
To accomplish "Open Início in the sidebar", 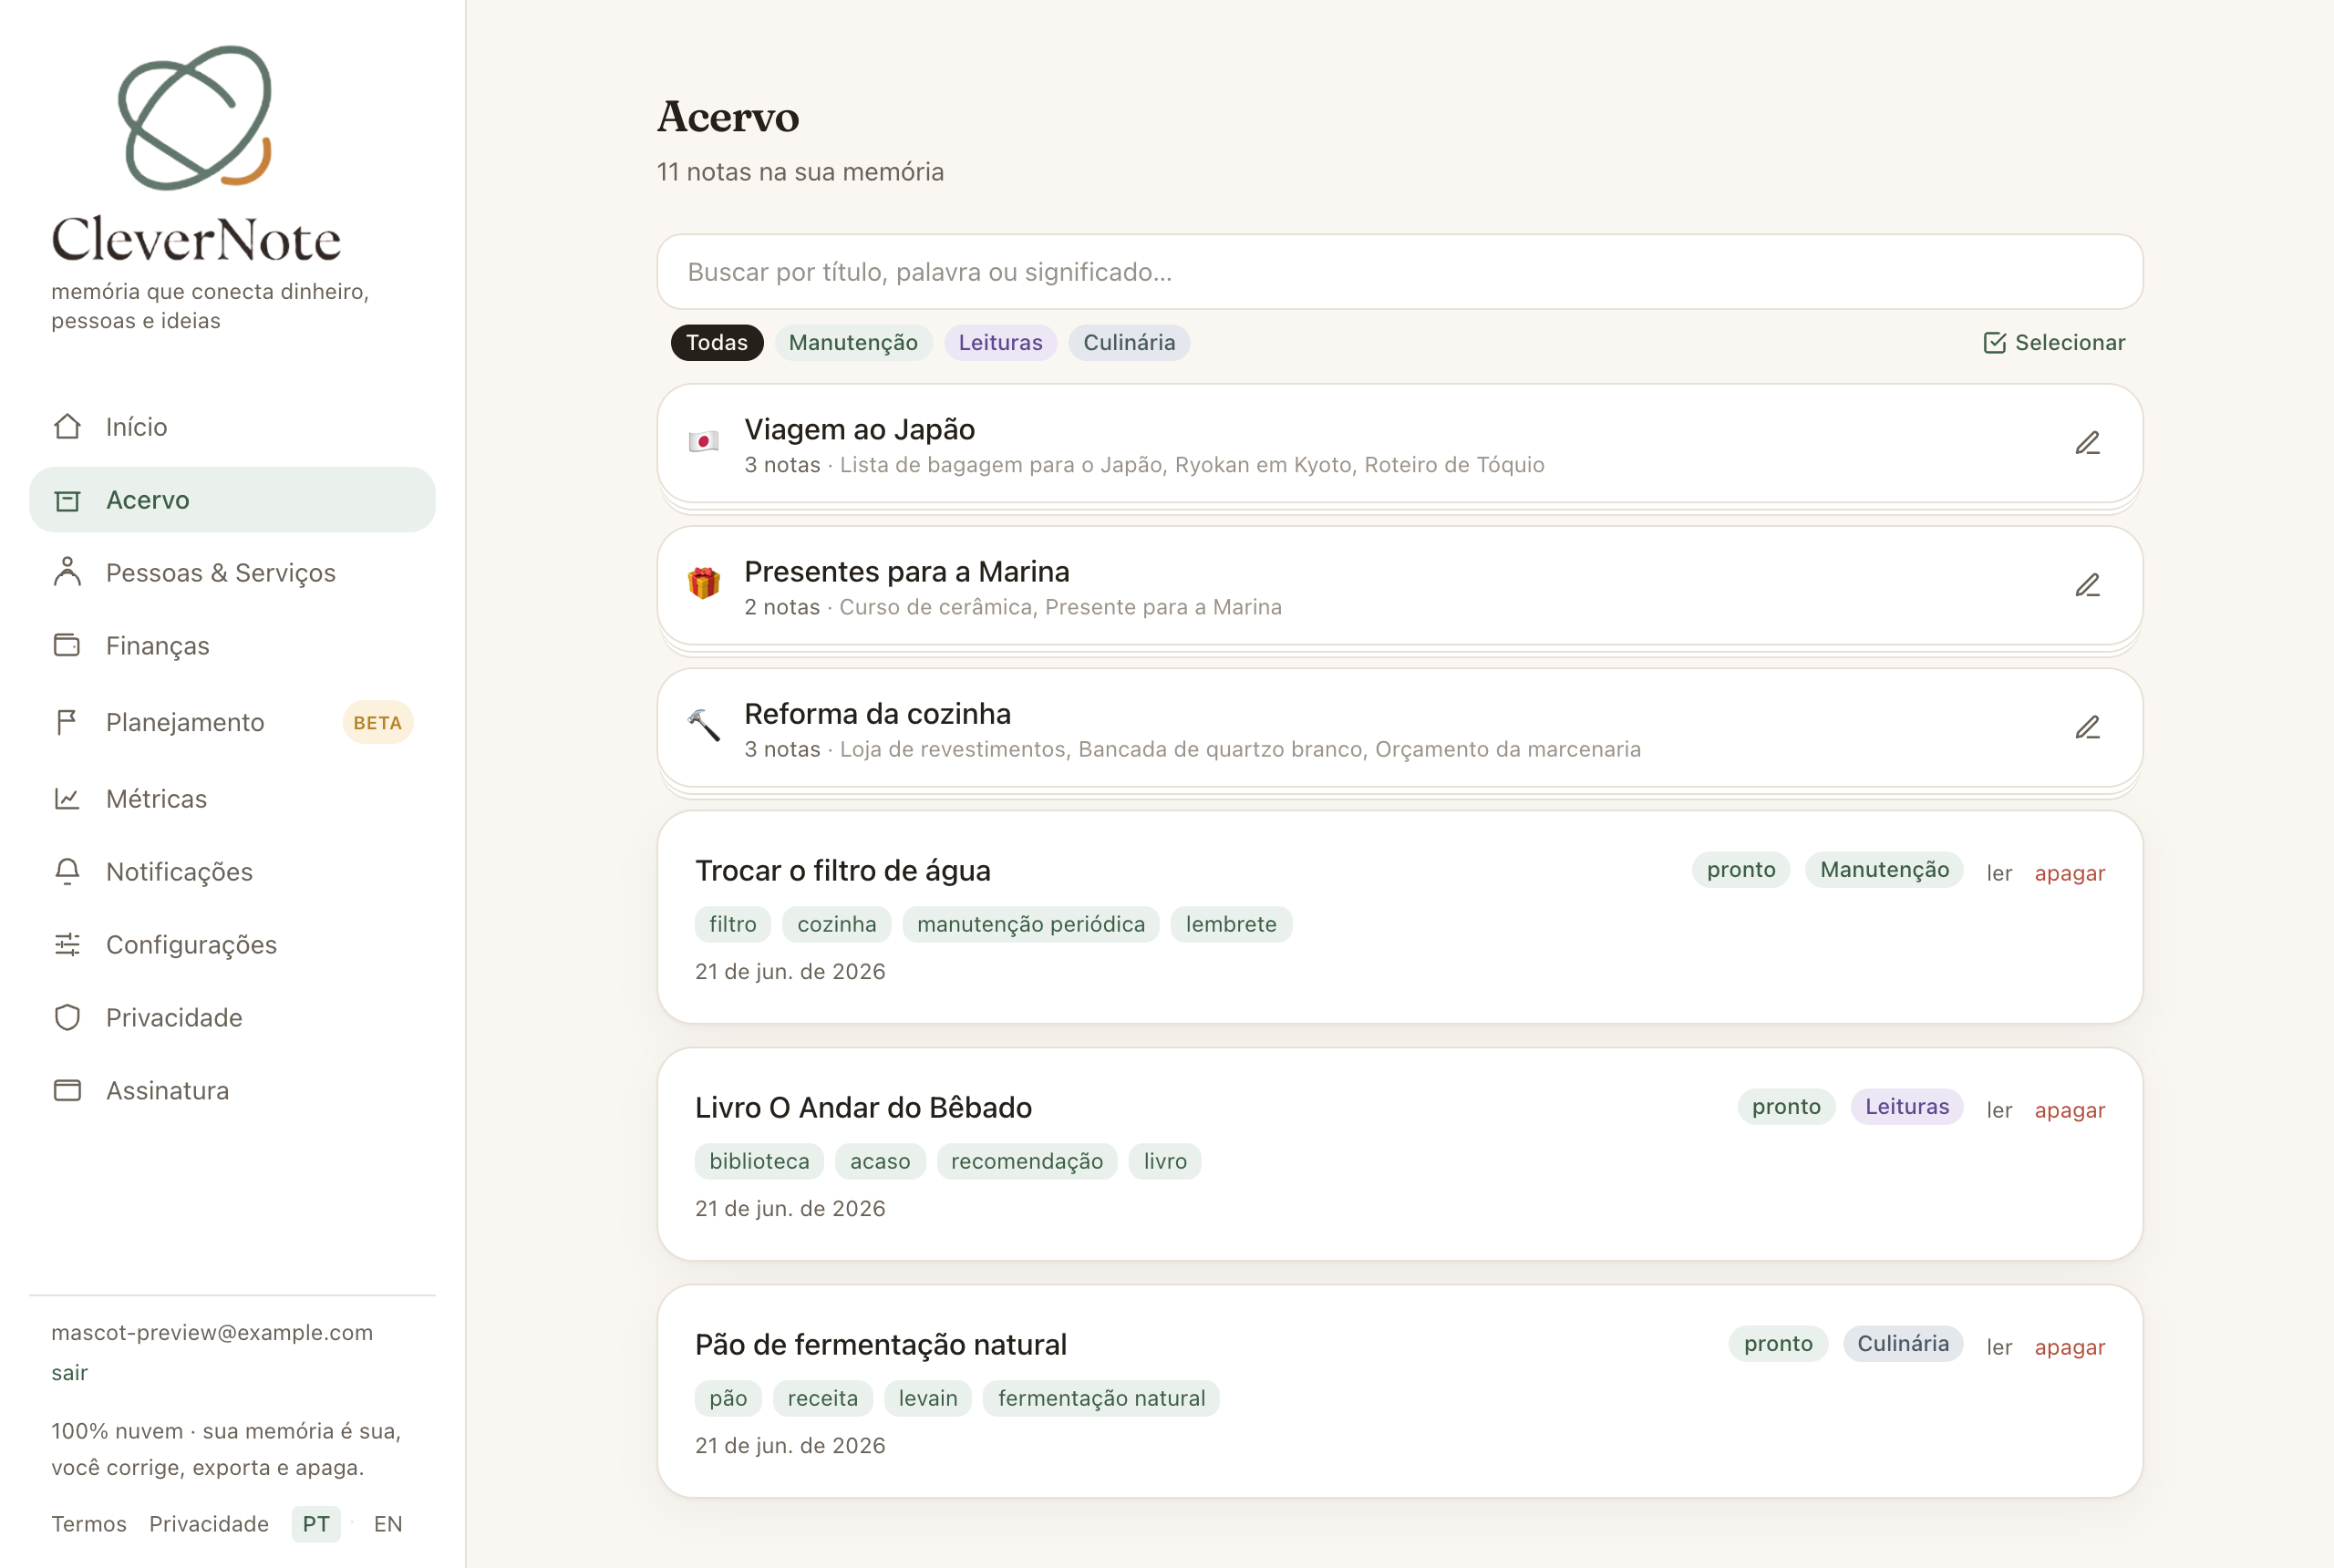I will coord(232,427).
